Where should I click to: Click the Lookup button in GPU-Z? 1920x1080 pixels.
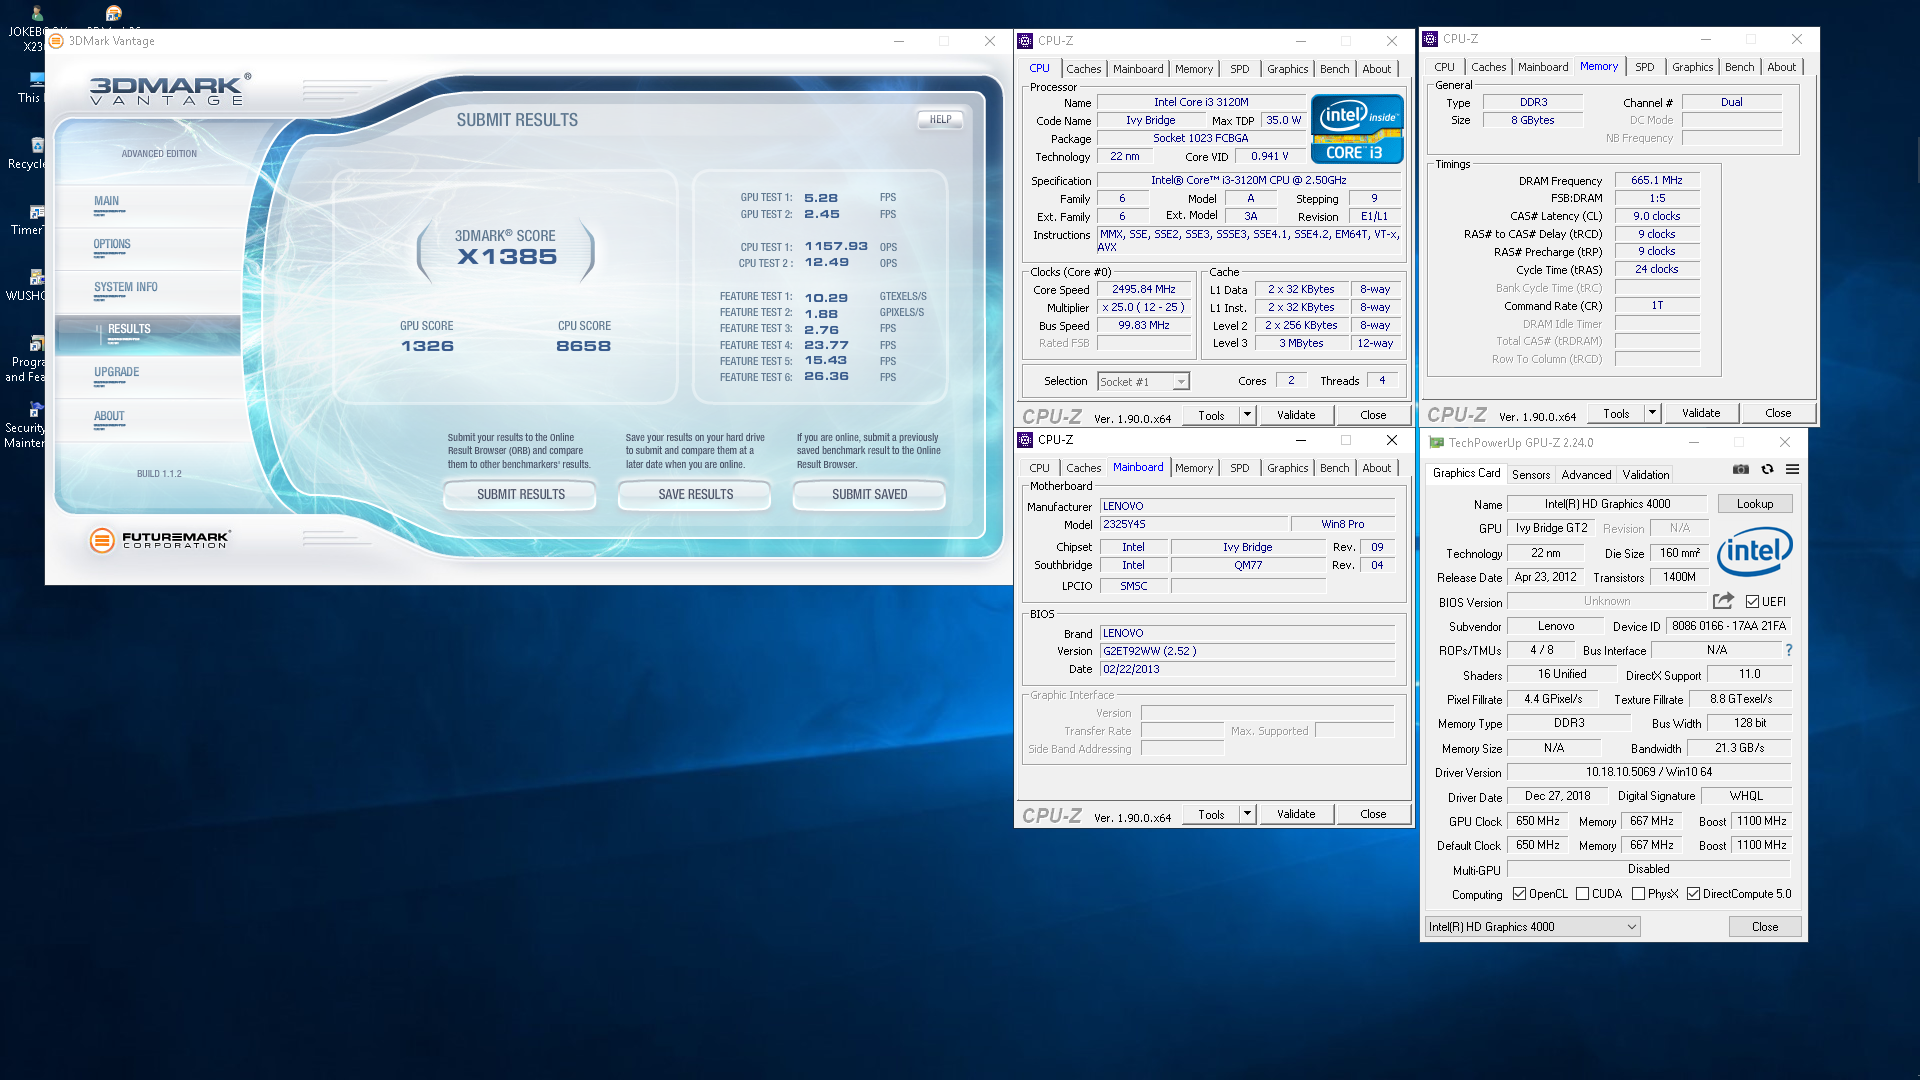1754,504
